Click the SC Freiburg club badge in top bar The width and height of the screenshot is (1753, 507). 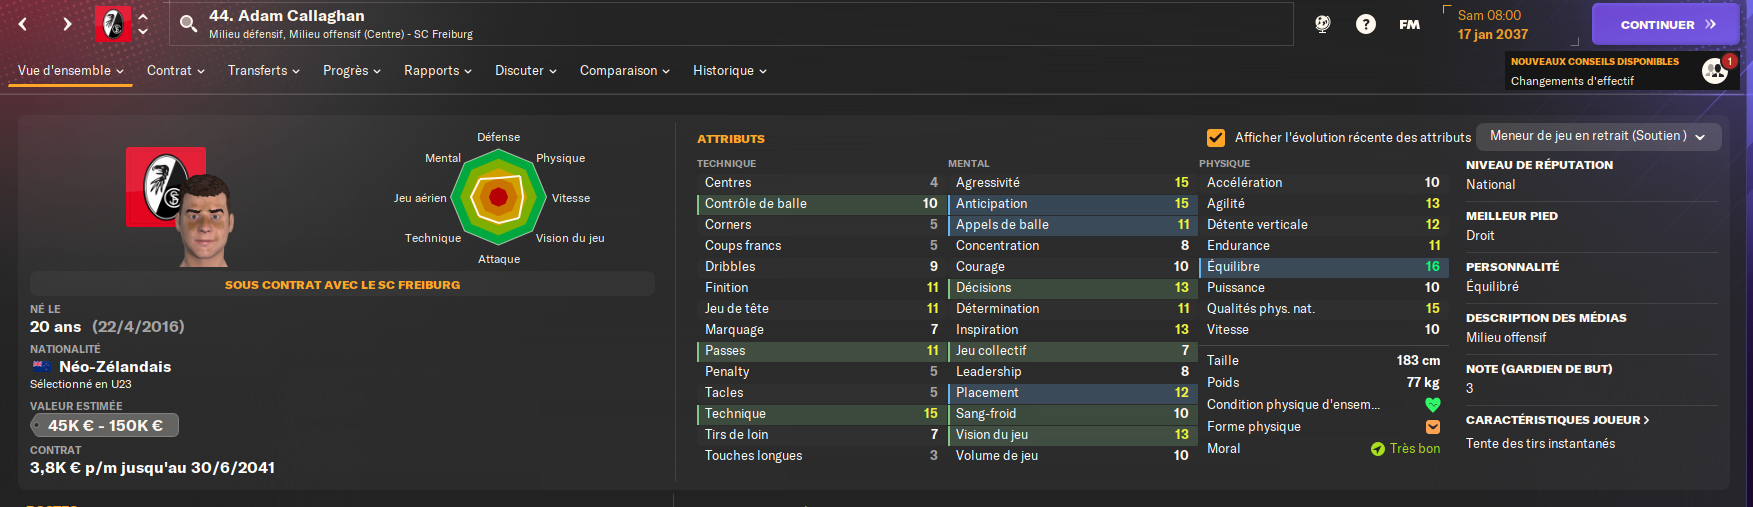click(112, 24)
